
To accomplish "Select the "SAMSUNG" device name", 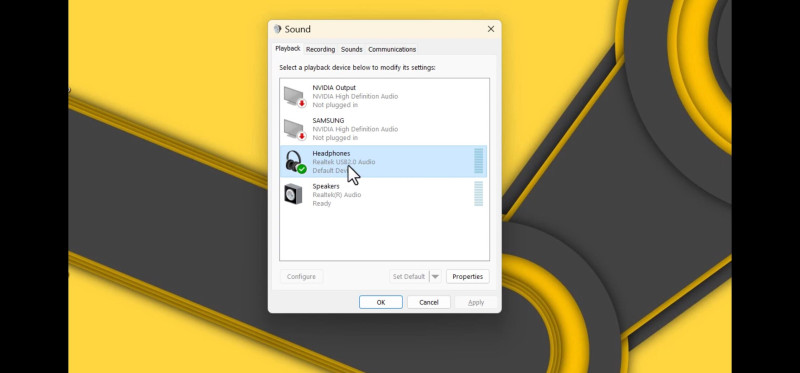I will 328,120.
